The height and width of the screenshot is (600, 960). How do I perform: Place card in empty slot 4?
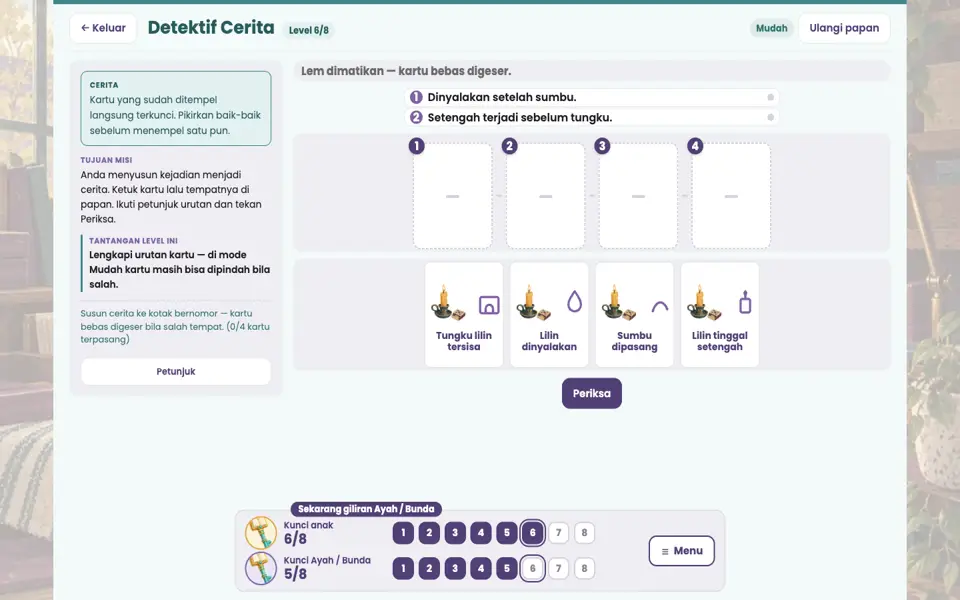731,196
